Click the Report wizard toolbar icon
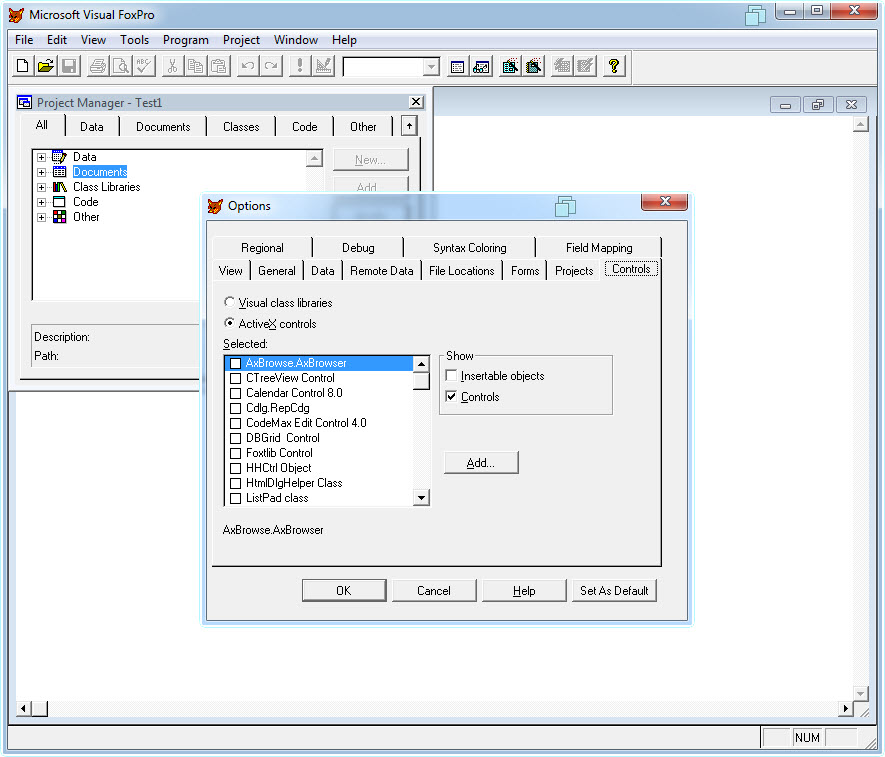 pos(533,67)
